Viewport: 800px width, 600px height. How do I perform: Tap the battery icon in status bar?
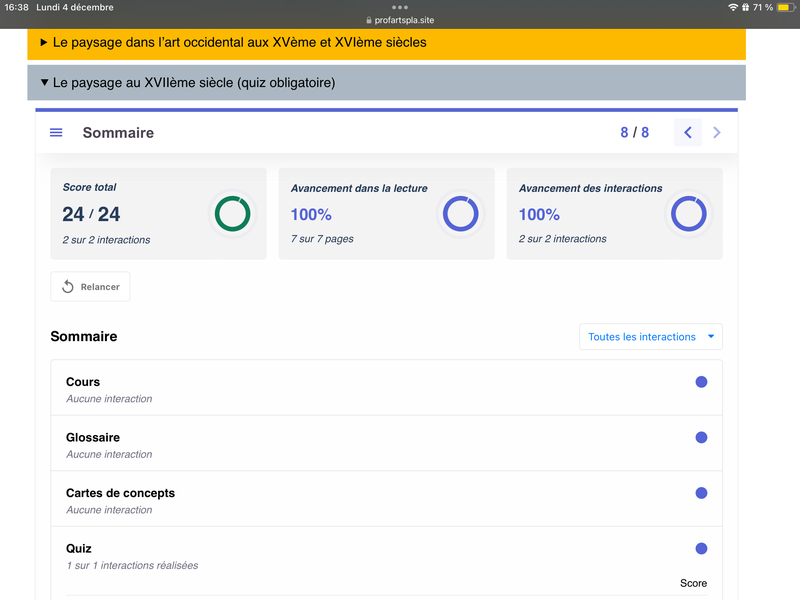(778, 7)
